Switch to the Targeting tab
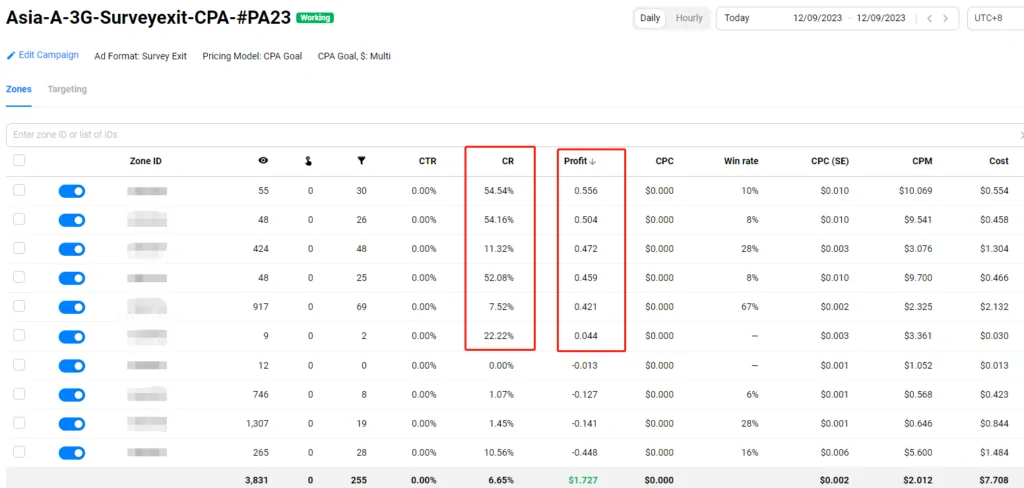 pyautogui.click(x=67, y=89)
